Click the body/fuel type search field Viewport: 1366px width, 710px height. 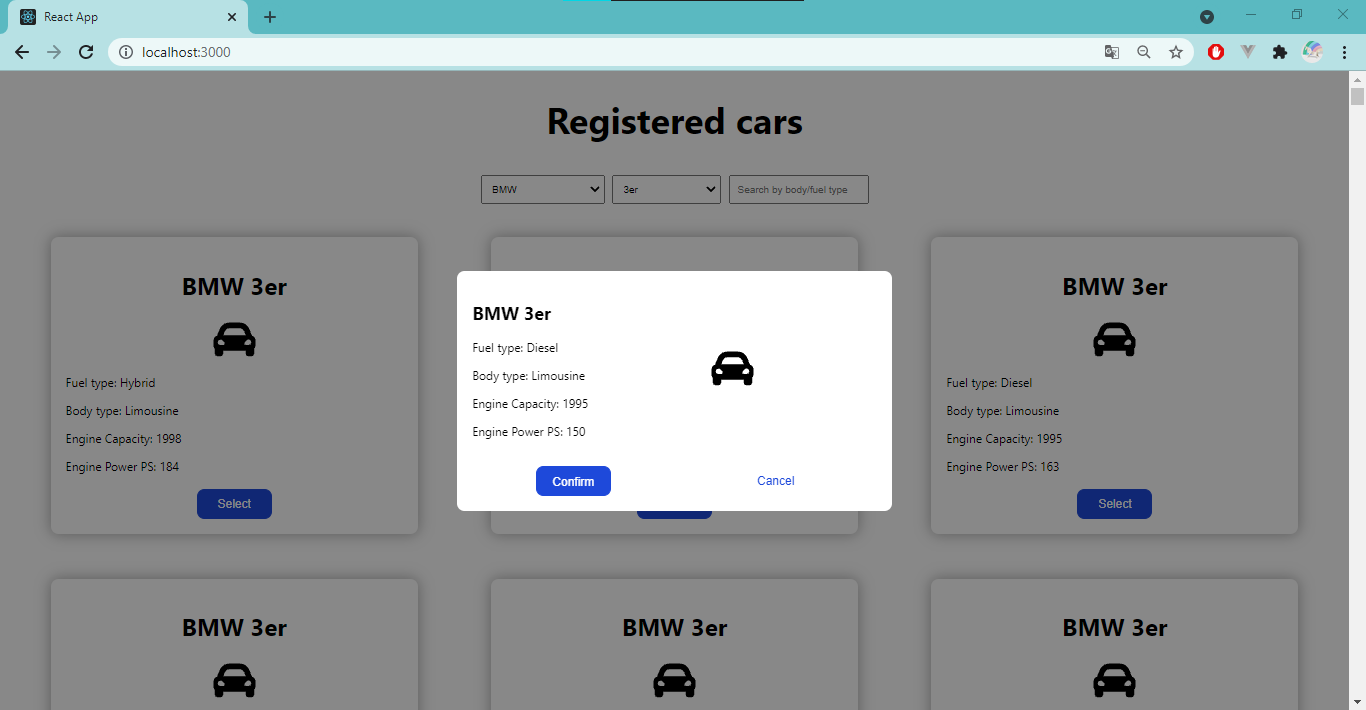798,189
